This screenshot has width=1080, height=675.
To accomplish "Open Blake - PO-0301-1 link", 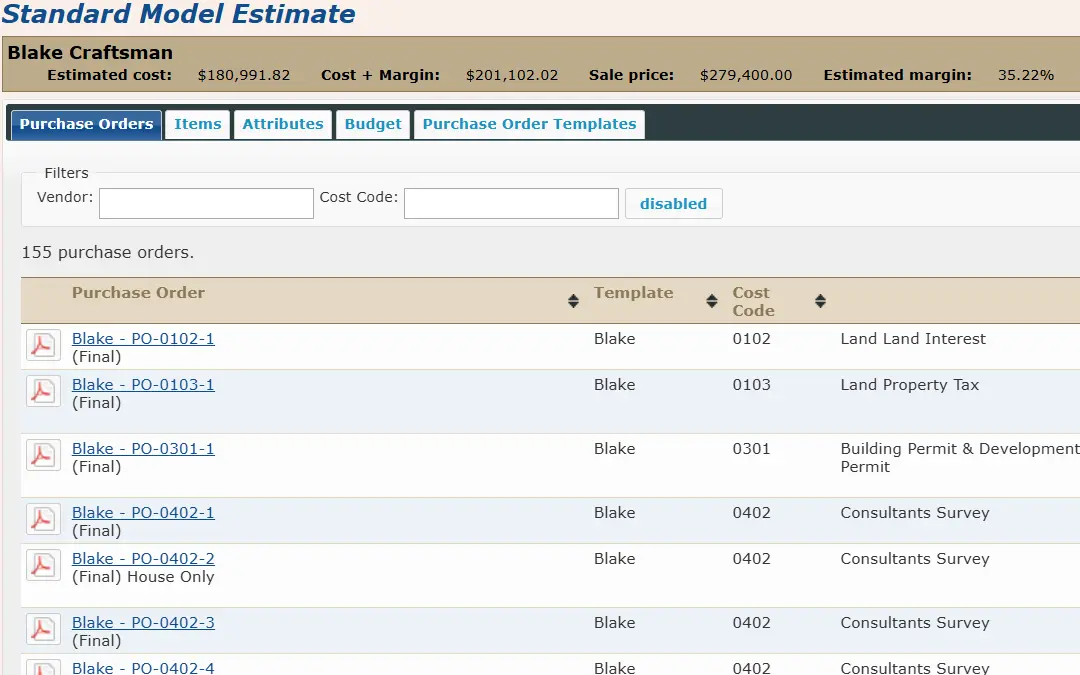I will (143, 449).
